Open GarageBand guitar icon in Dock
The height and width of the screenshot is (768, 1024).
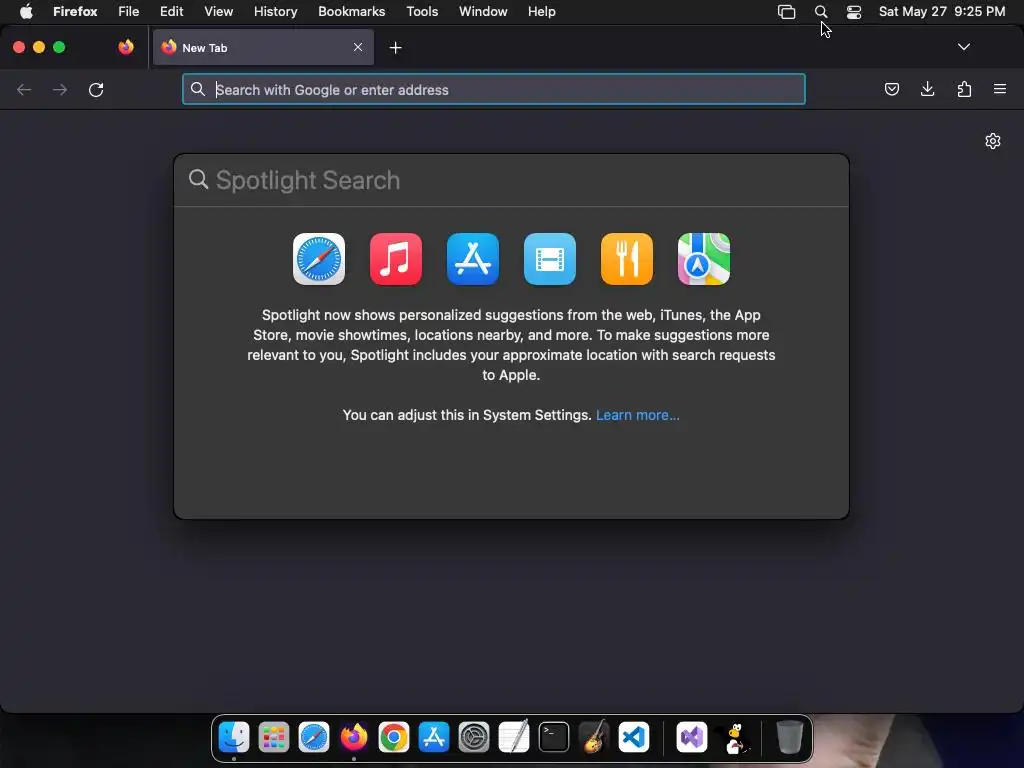click(x=594, y=737)
